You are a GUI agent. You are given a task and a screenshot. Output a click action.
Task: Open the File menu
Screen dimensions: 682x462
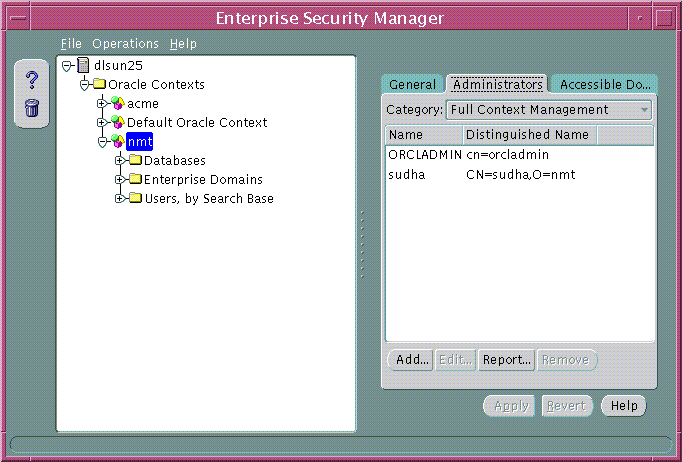[70, 44]
